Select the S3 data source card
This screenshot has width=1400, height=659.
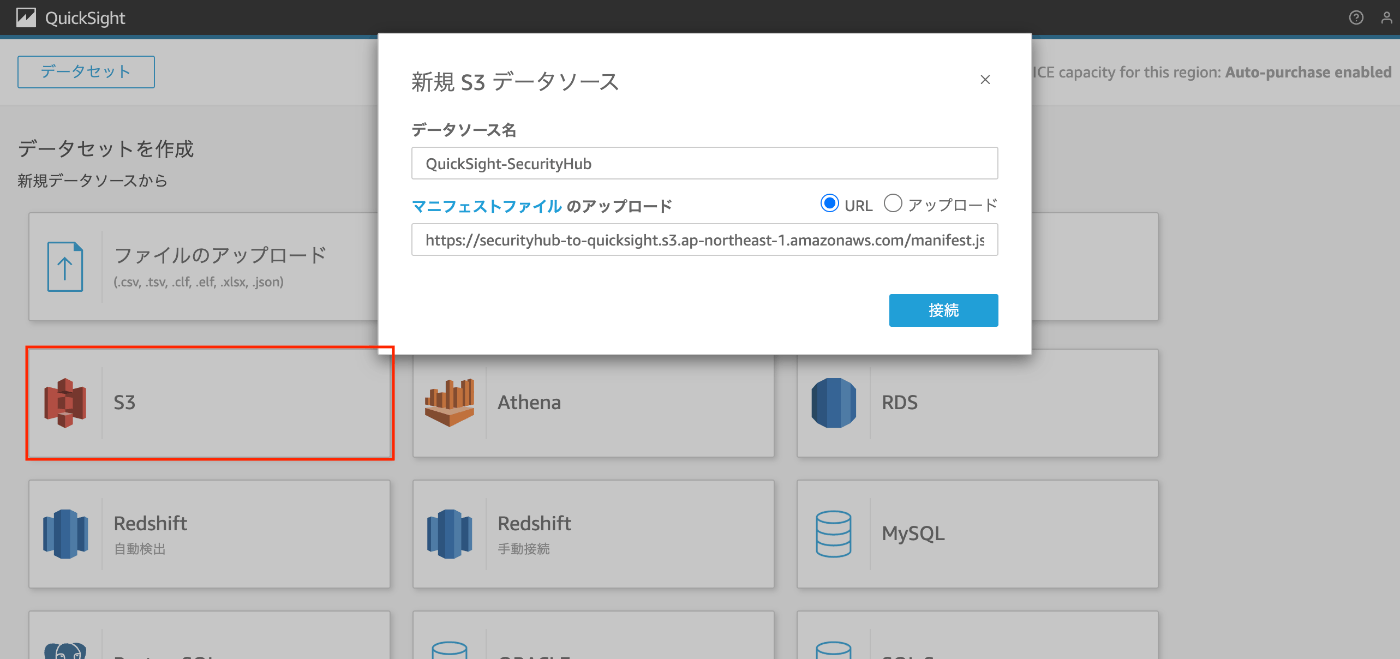click(209, 403)
